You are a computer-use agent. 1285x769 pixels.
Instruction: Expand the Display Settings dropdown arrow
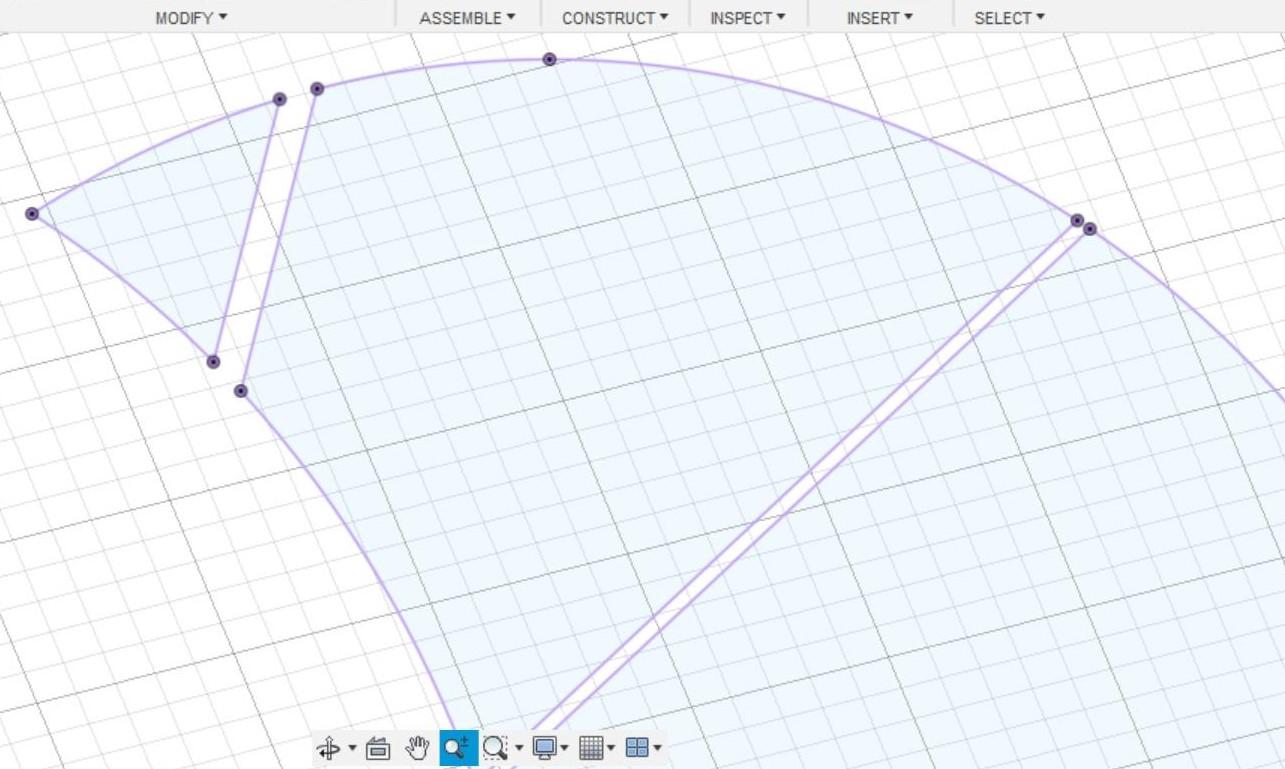click(x=565, y=748)
